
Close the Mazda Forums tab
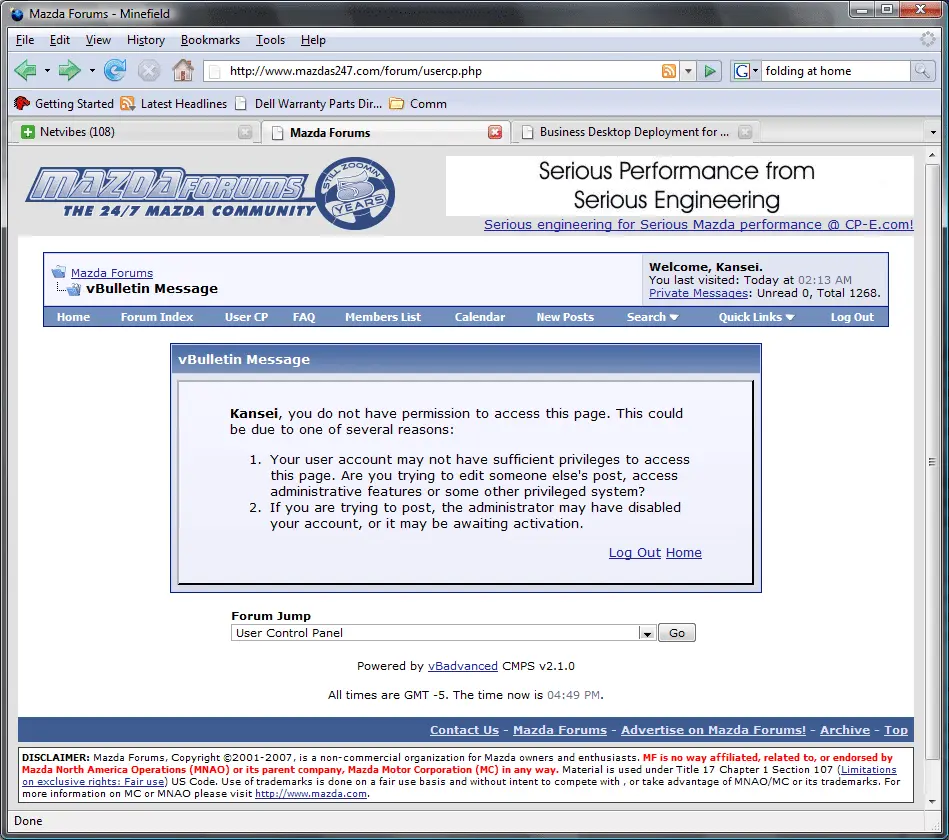(494, 132)
